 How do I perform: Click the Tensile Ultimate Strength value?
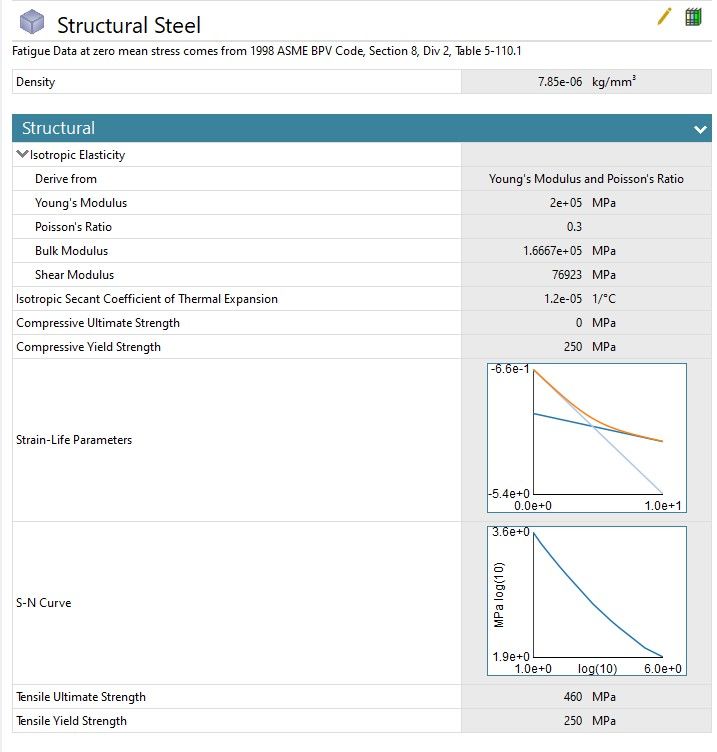[574, 697]
